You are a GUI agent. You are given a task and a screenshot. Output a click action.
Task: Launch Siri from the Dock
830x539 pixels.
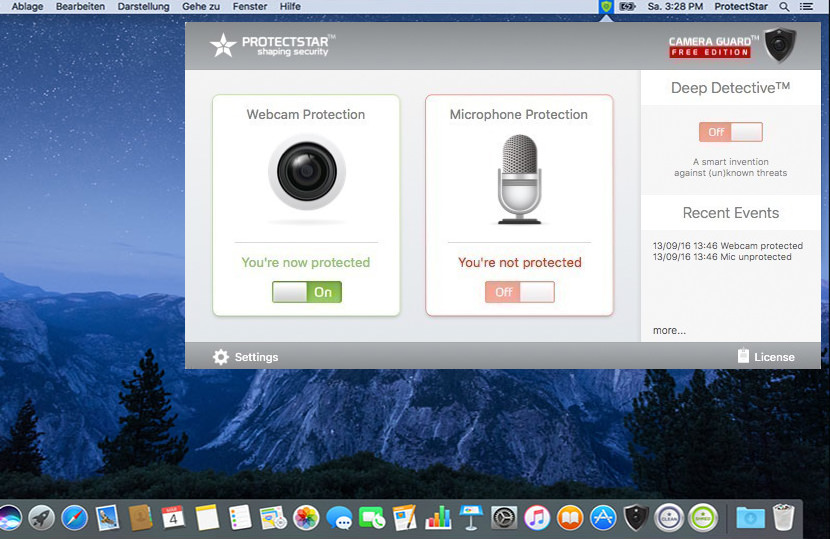(9, 518)
